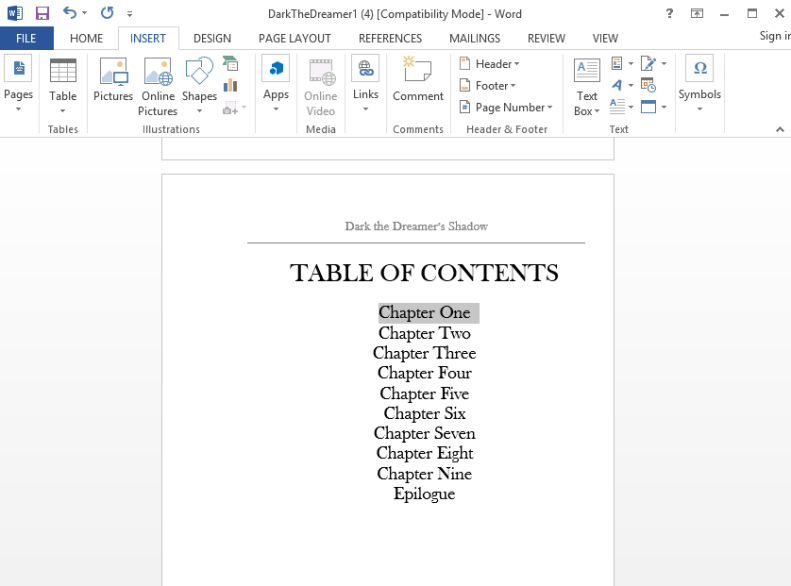This screenshot has height=586, width=791.
Task: Click the Sign in link
Action: coord(774,36)
